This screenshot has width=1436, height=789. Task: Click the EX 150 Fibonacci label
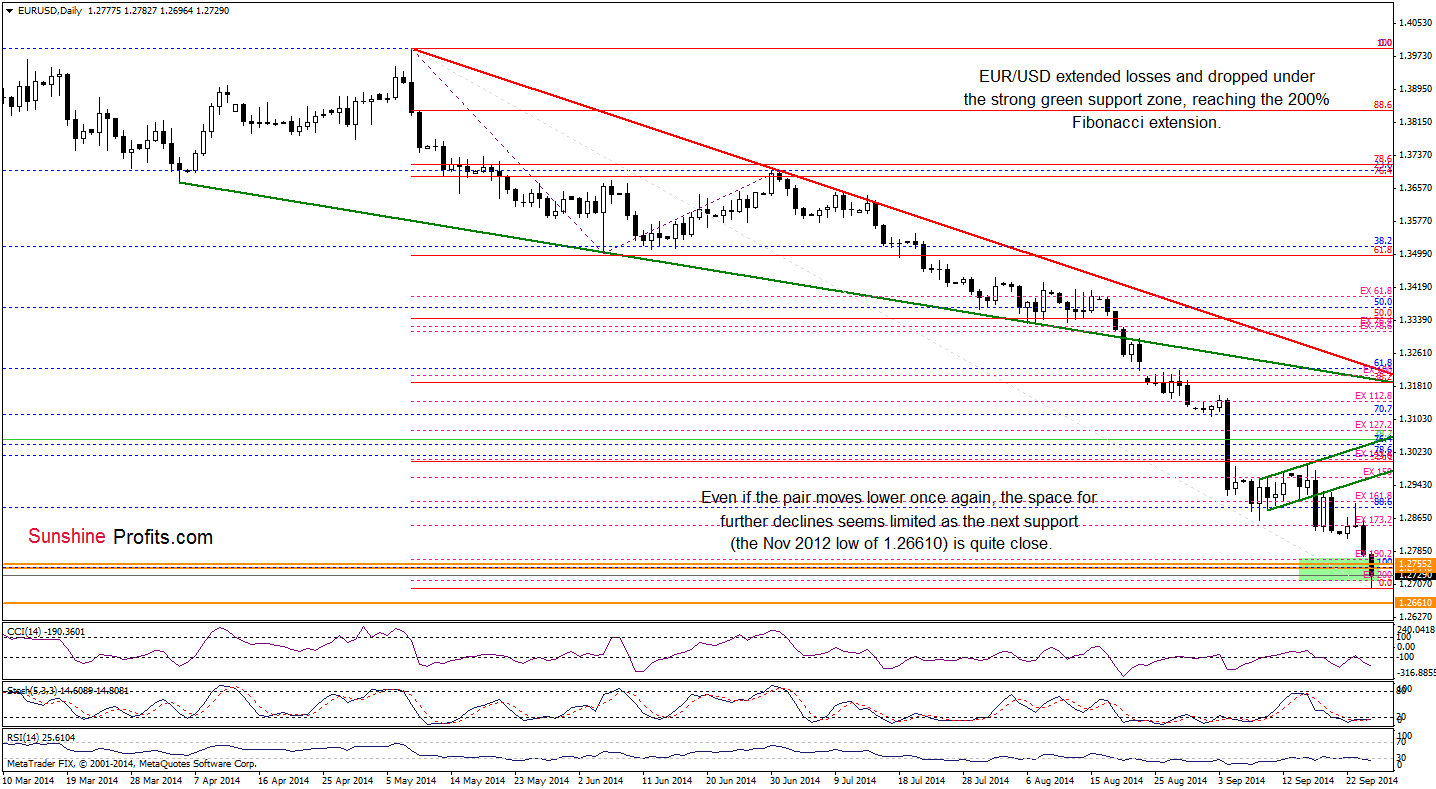coord(1377,471)
